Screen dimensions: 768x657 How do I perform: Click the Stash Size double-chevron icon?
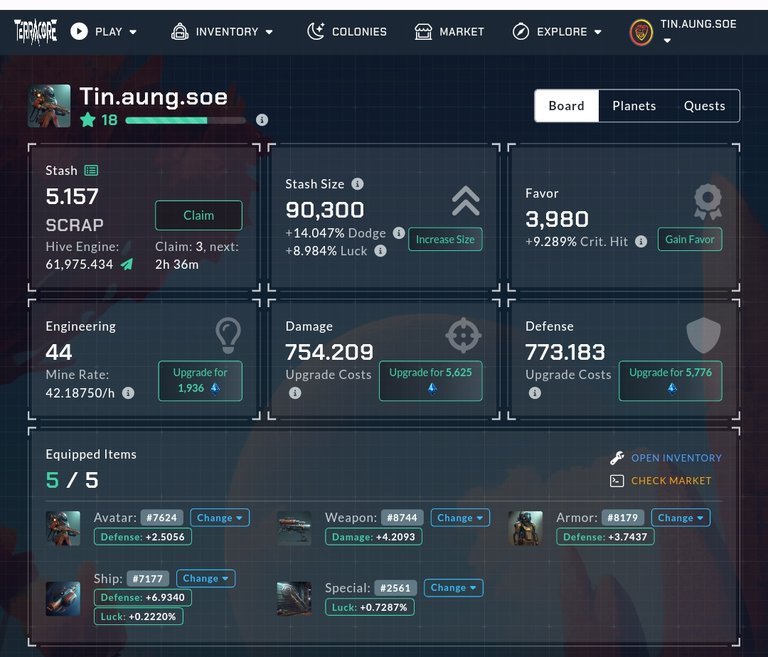point(466,201)
